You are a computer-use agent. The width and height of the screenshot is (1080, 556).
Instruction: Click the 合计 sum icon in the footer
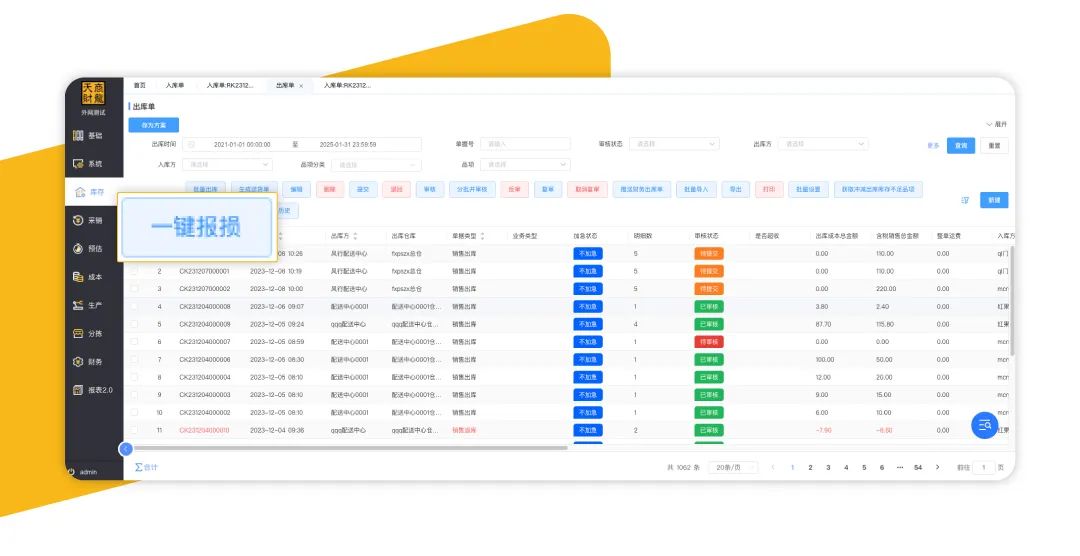tap(139, 467)
